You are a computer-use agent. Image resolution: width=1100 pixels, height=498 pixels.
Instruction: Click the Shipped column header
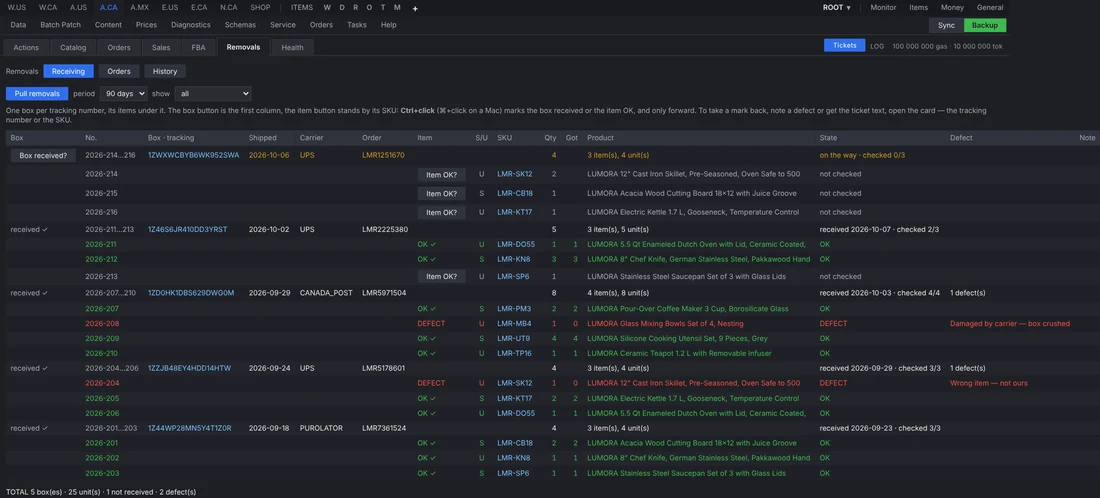[262, 137]
